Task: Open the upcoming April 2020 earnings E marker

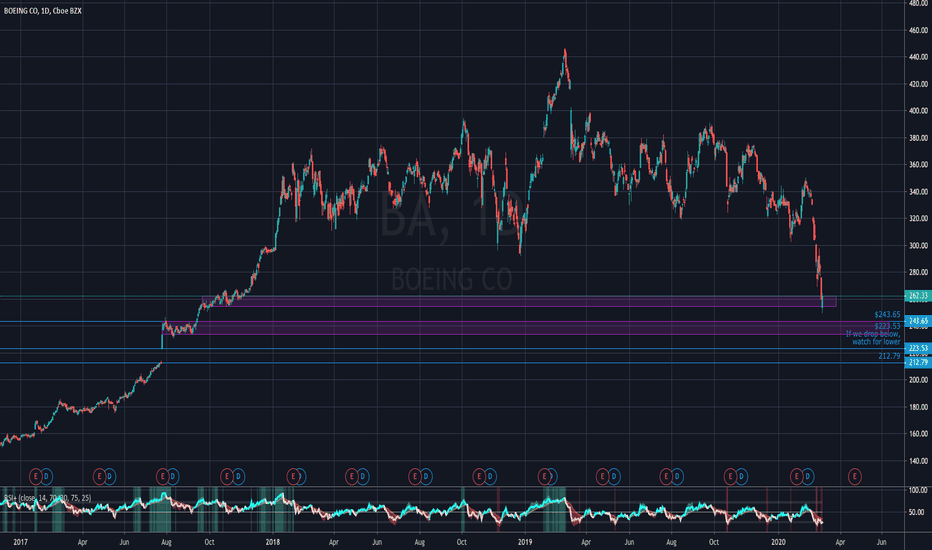Action: (x=855, y=476)
